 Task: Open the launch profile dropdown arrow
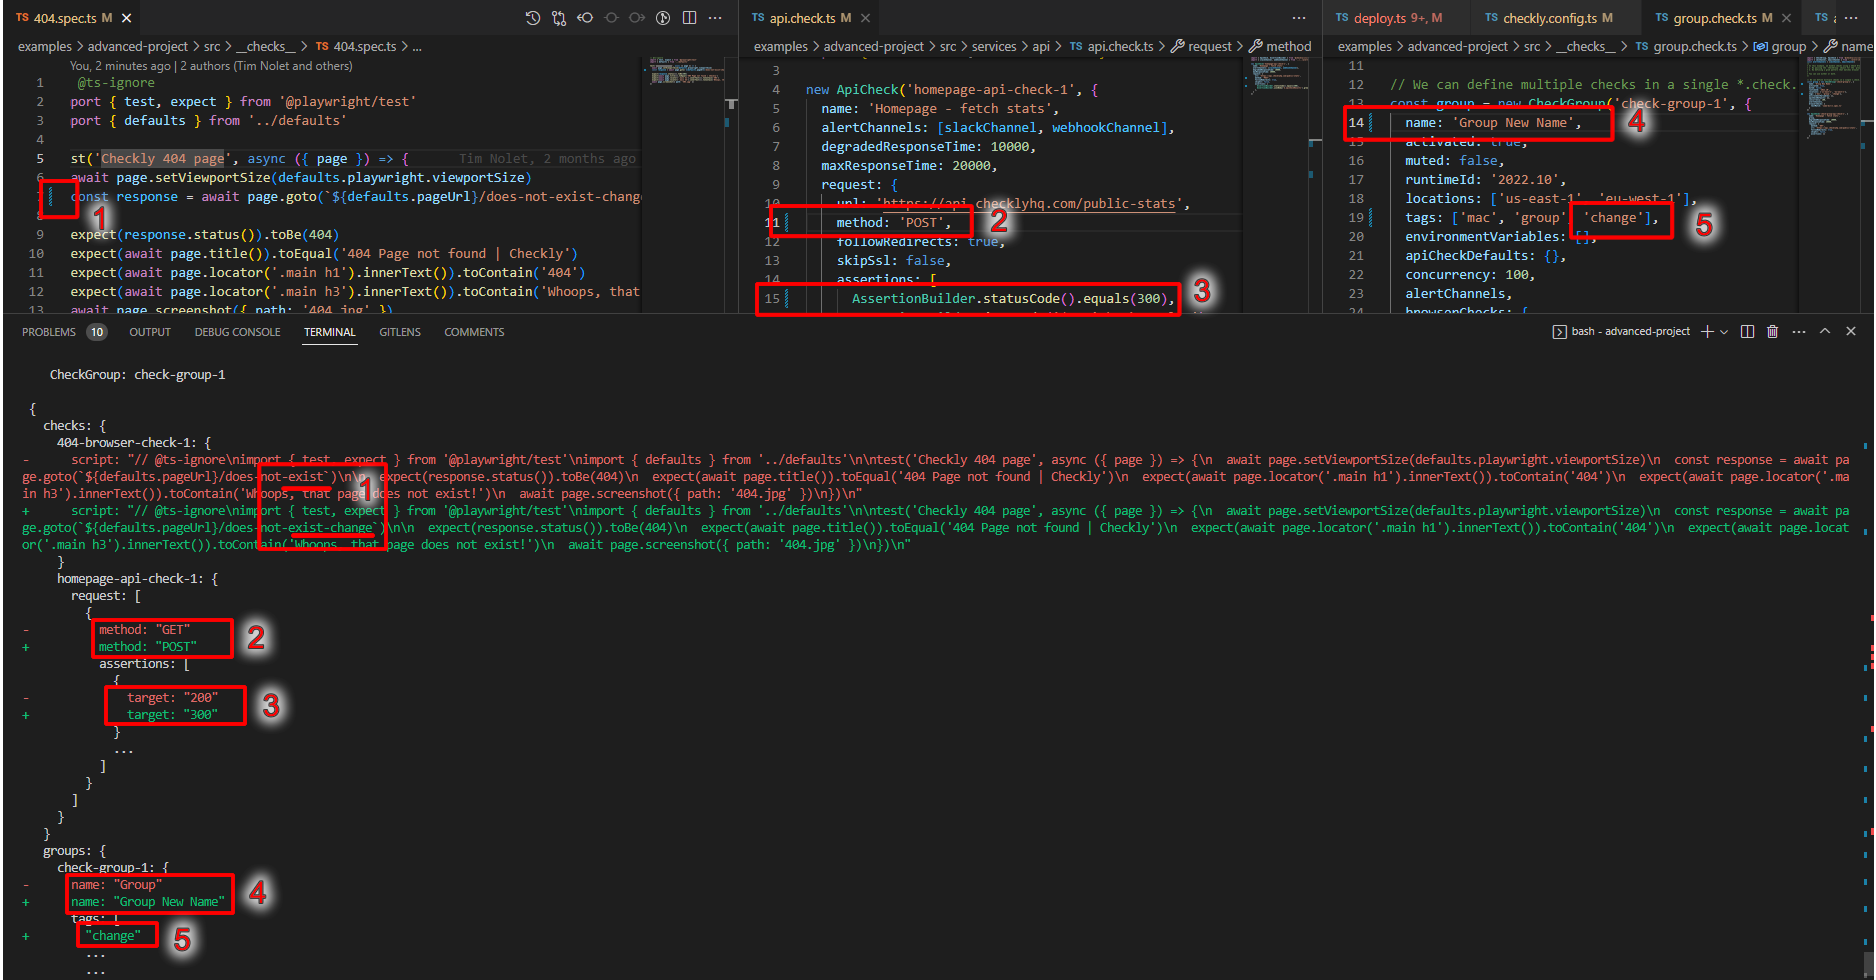[1724, 331]
